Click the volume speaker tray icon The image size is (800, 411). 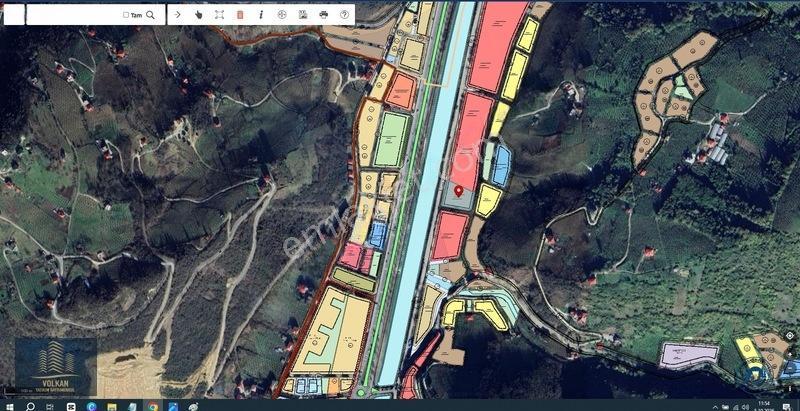[x=745, y=407]
